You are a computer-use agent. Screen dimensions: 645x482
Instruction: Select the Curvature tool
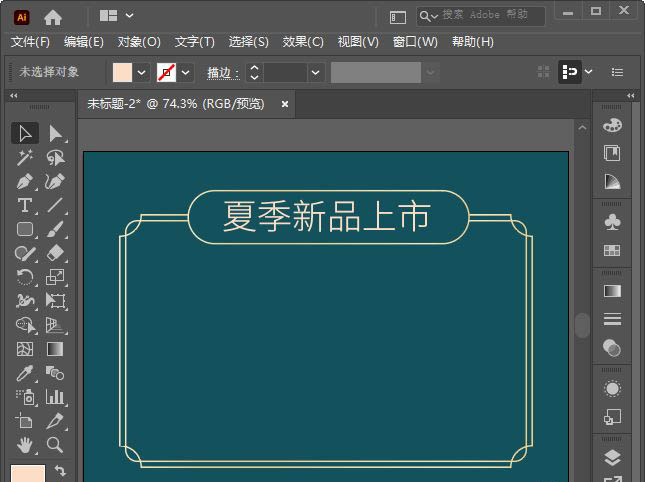click(x=56, y=181)
